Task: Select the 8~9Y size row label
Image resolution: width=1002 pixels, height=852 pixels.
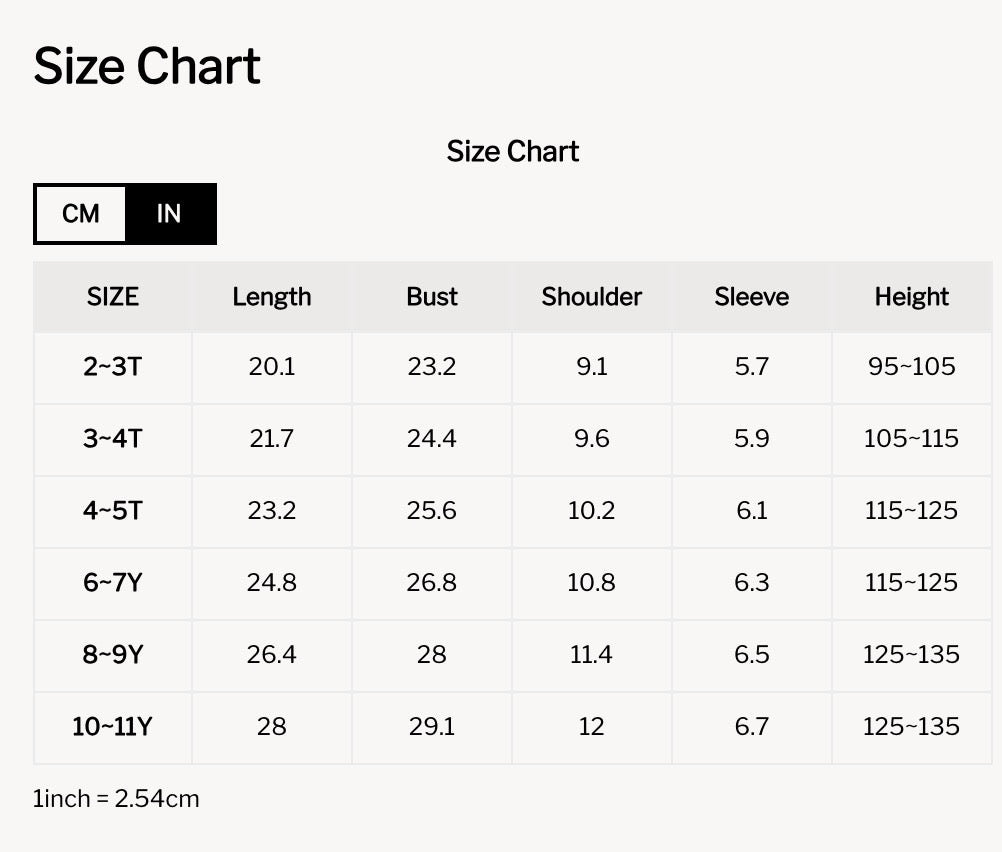Action: click(112, 654)
